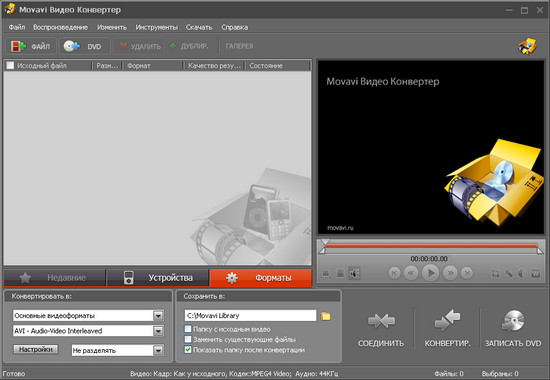The image size is (550, 380).
Task: Click the Исходный файл column header
Action: pyautogui.click(x=48, y=66)
